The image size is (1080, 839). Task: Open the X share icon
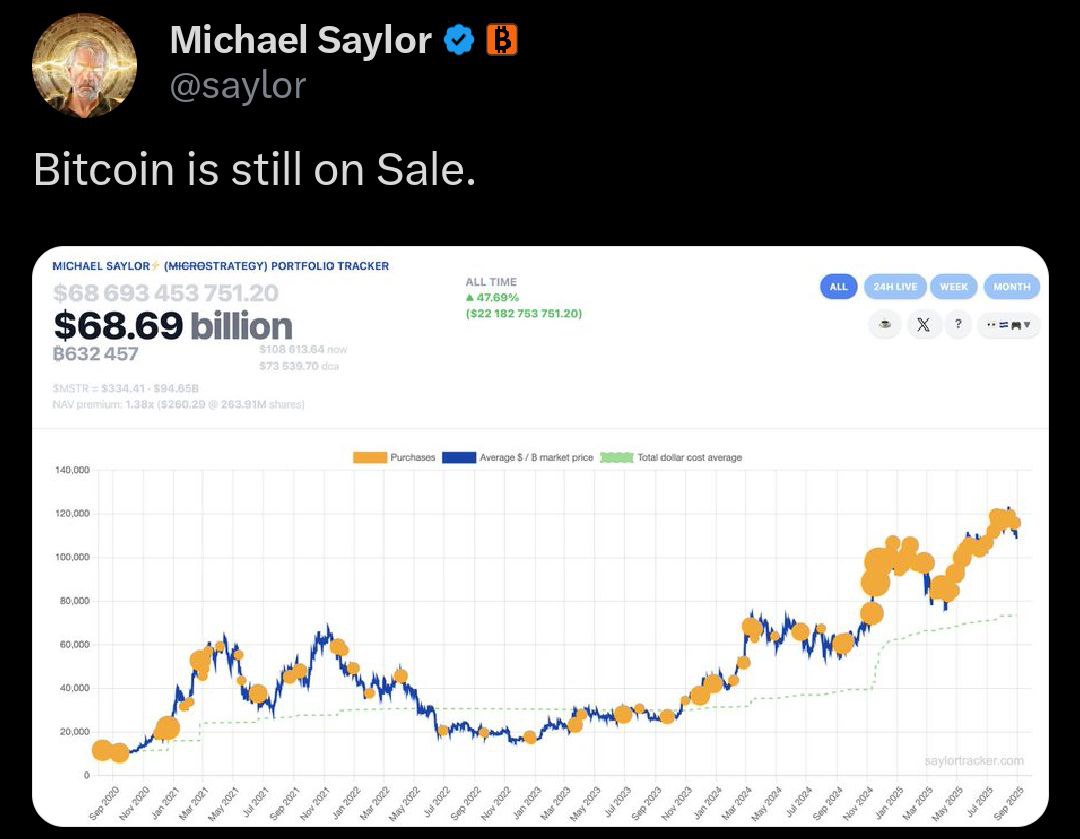[922, 325]
